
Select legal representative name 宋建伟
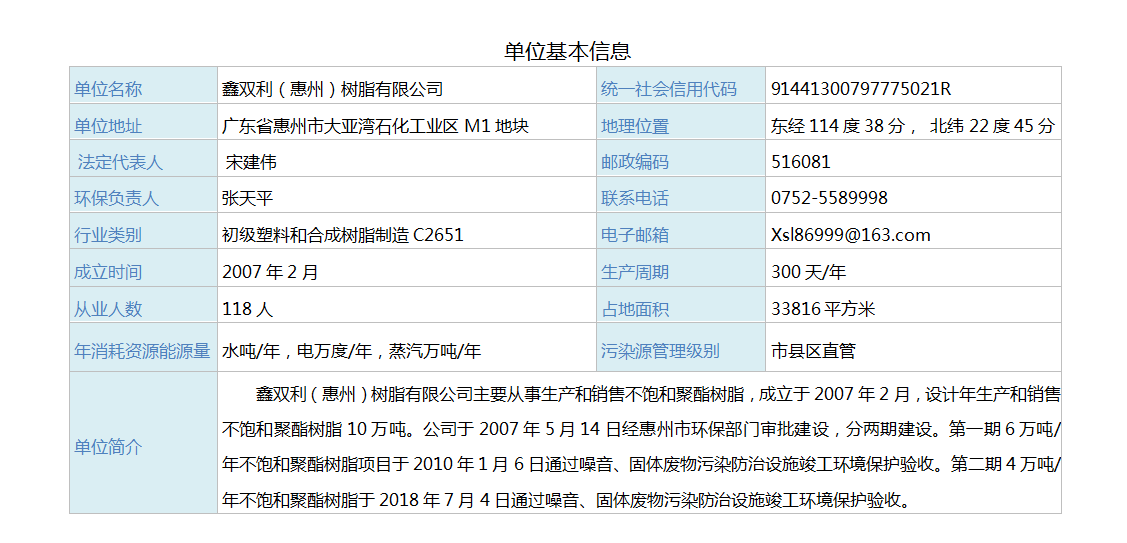point(251,162)
